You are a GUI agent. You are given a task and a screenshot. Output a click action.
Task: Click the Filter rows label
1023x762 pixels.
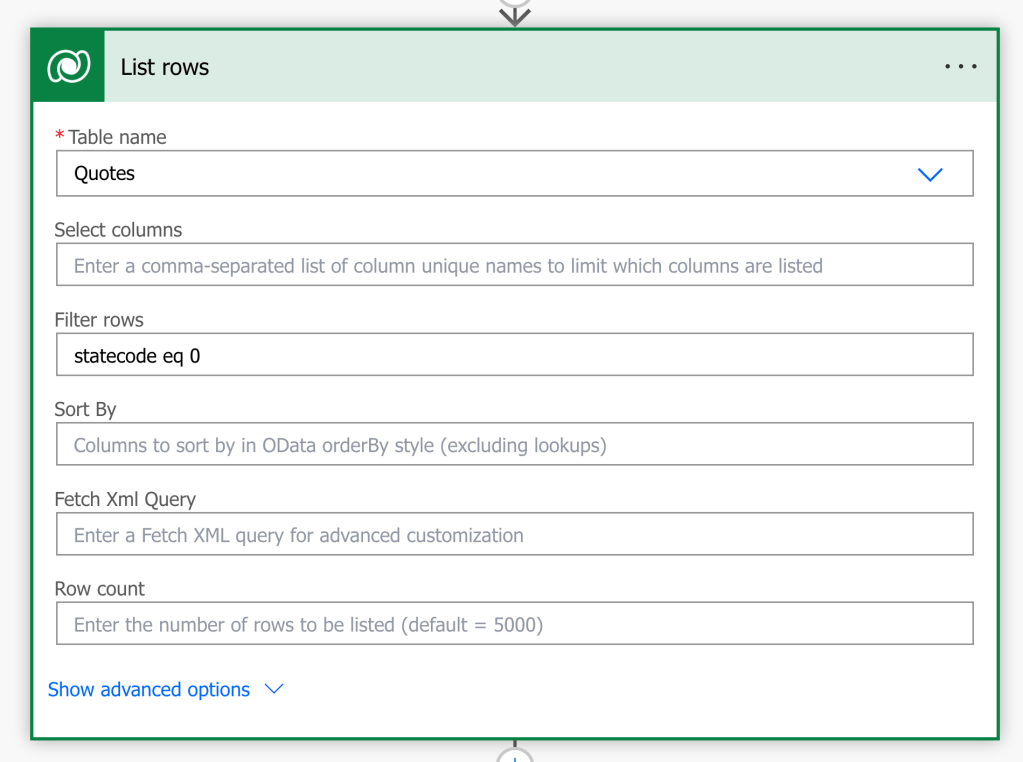99,320
